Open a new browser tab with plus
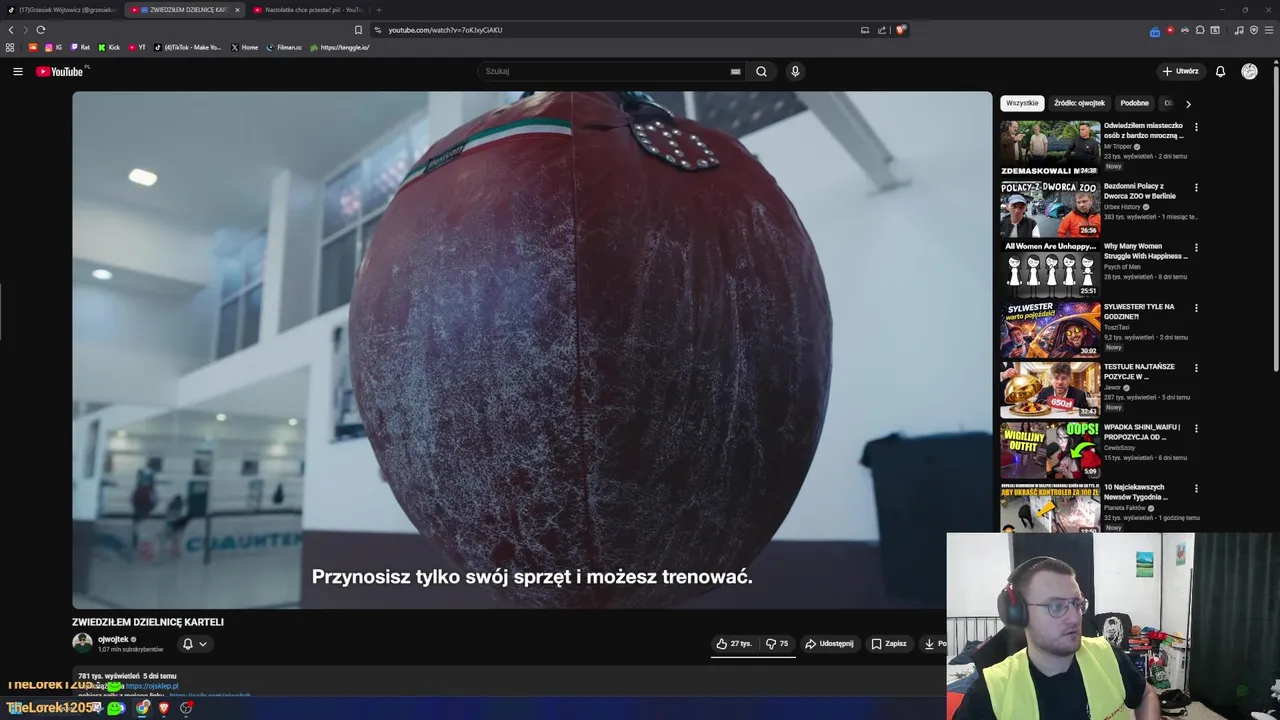Screen dimensions: 1280x720 click(378, 10)
